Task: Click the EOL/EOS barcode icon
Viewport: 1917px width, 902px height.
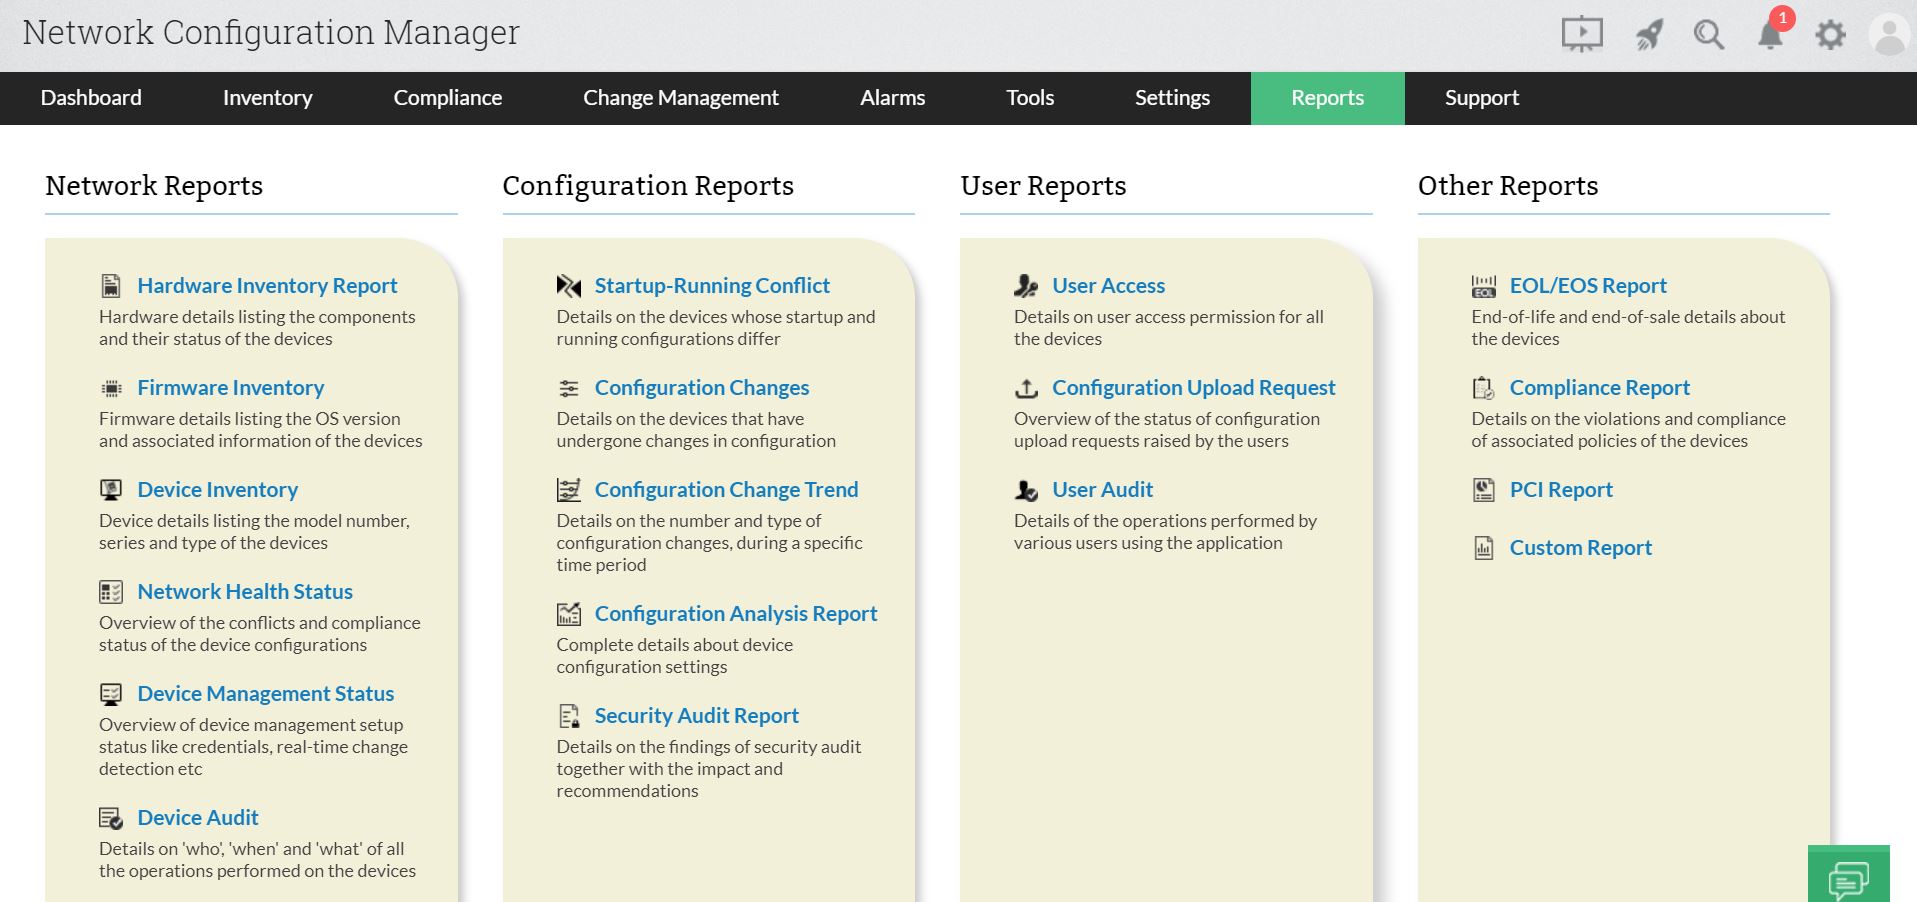Action: click(x=1483, y=286)
